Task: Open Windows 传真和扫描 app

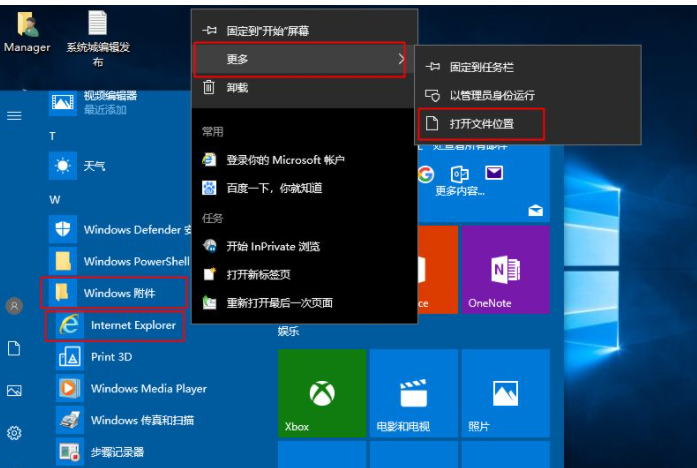Action: coord(125,420)
